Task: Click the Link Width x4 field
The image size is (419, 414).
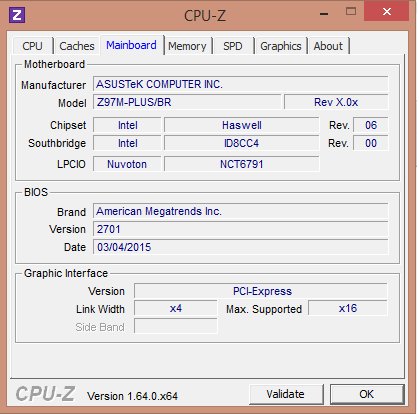Action: point(176,308)
